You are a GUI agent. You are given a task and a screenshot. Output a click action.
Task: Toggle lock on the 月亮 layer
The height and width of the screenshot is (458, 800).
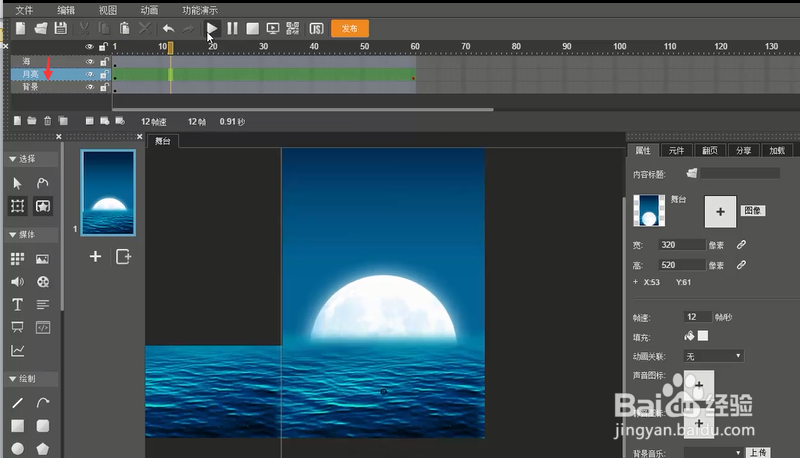click(104, 74)
